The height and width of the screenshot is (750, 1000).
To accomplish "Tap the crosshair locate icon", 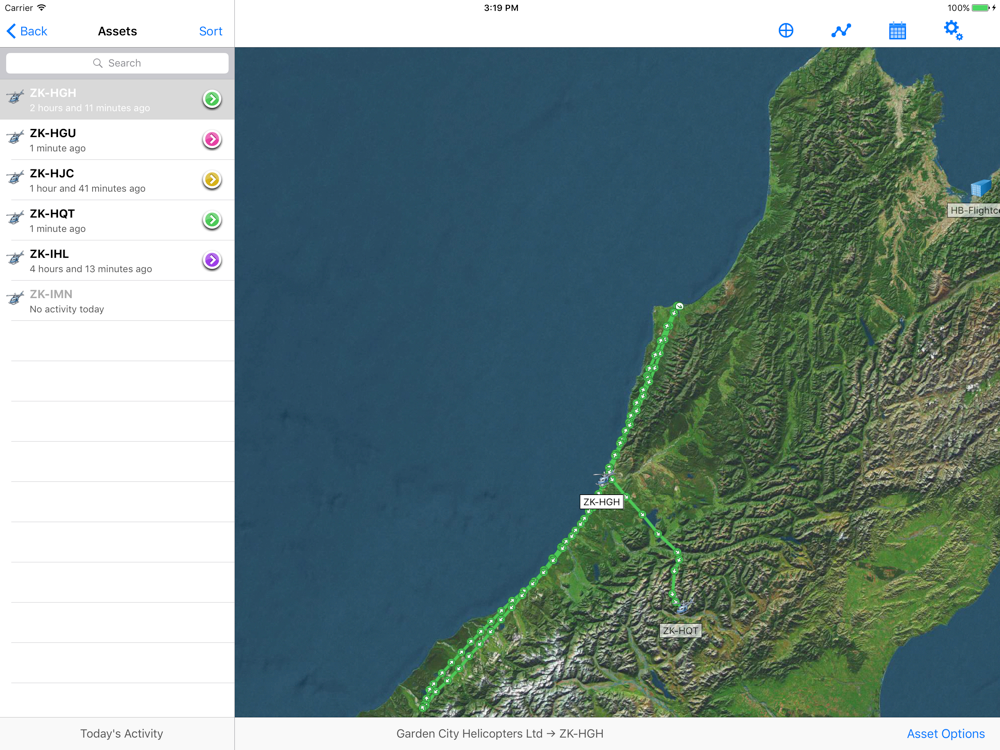I will pos(786,31).
